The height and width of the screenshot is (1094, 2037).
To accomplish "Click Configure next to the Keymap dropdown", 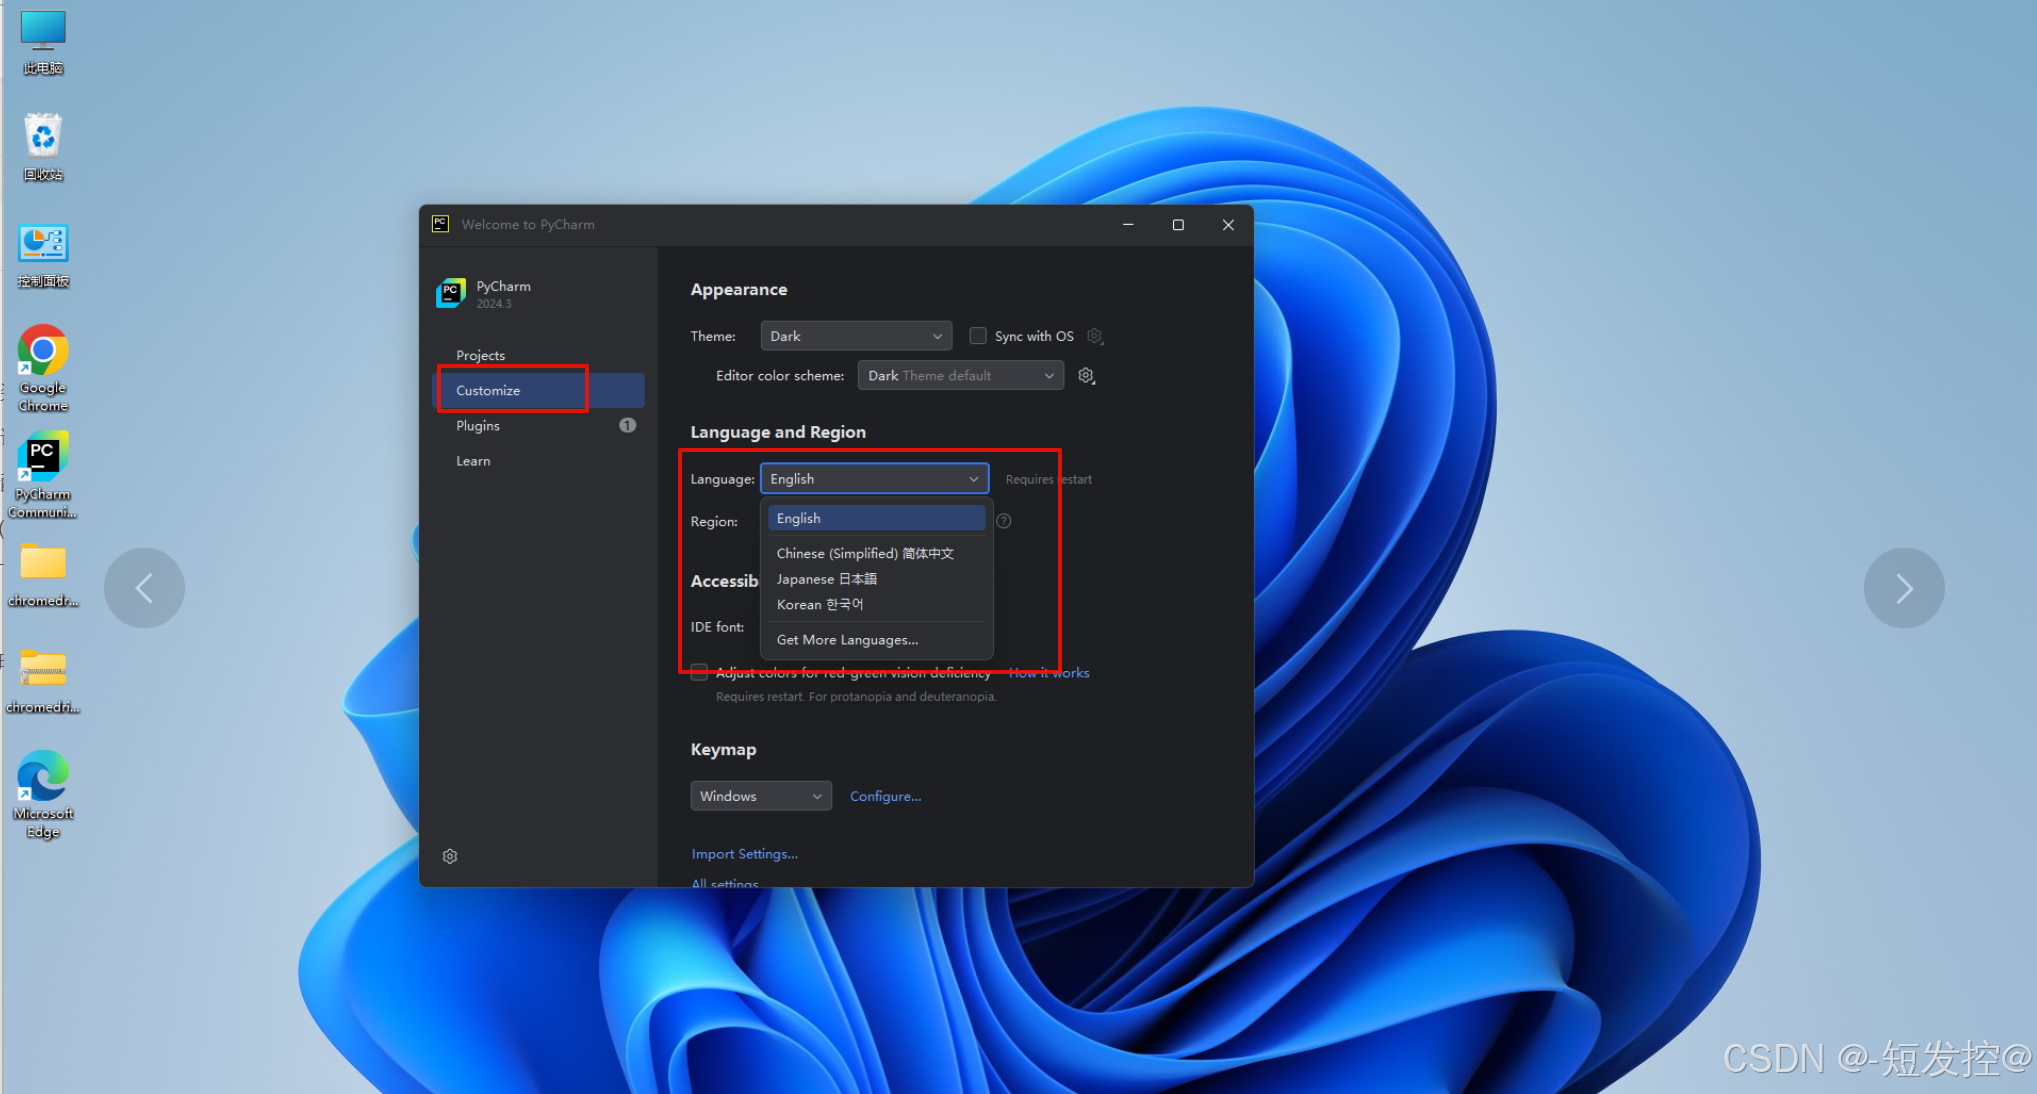I will [x=884, y=795].
